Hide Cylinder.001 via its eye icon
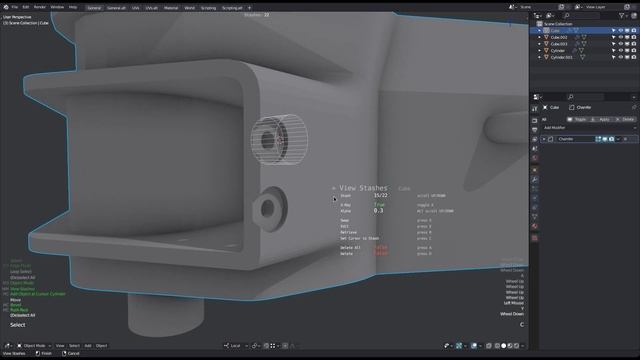 (621, 57)
